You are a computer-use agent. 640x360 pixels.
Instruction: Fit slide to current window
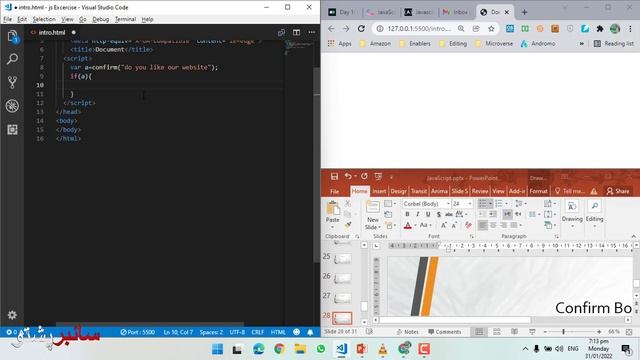point(629,332)
